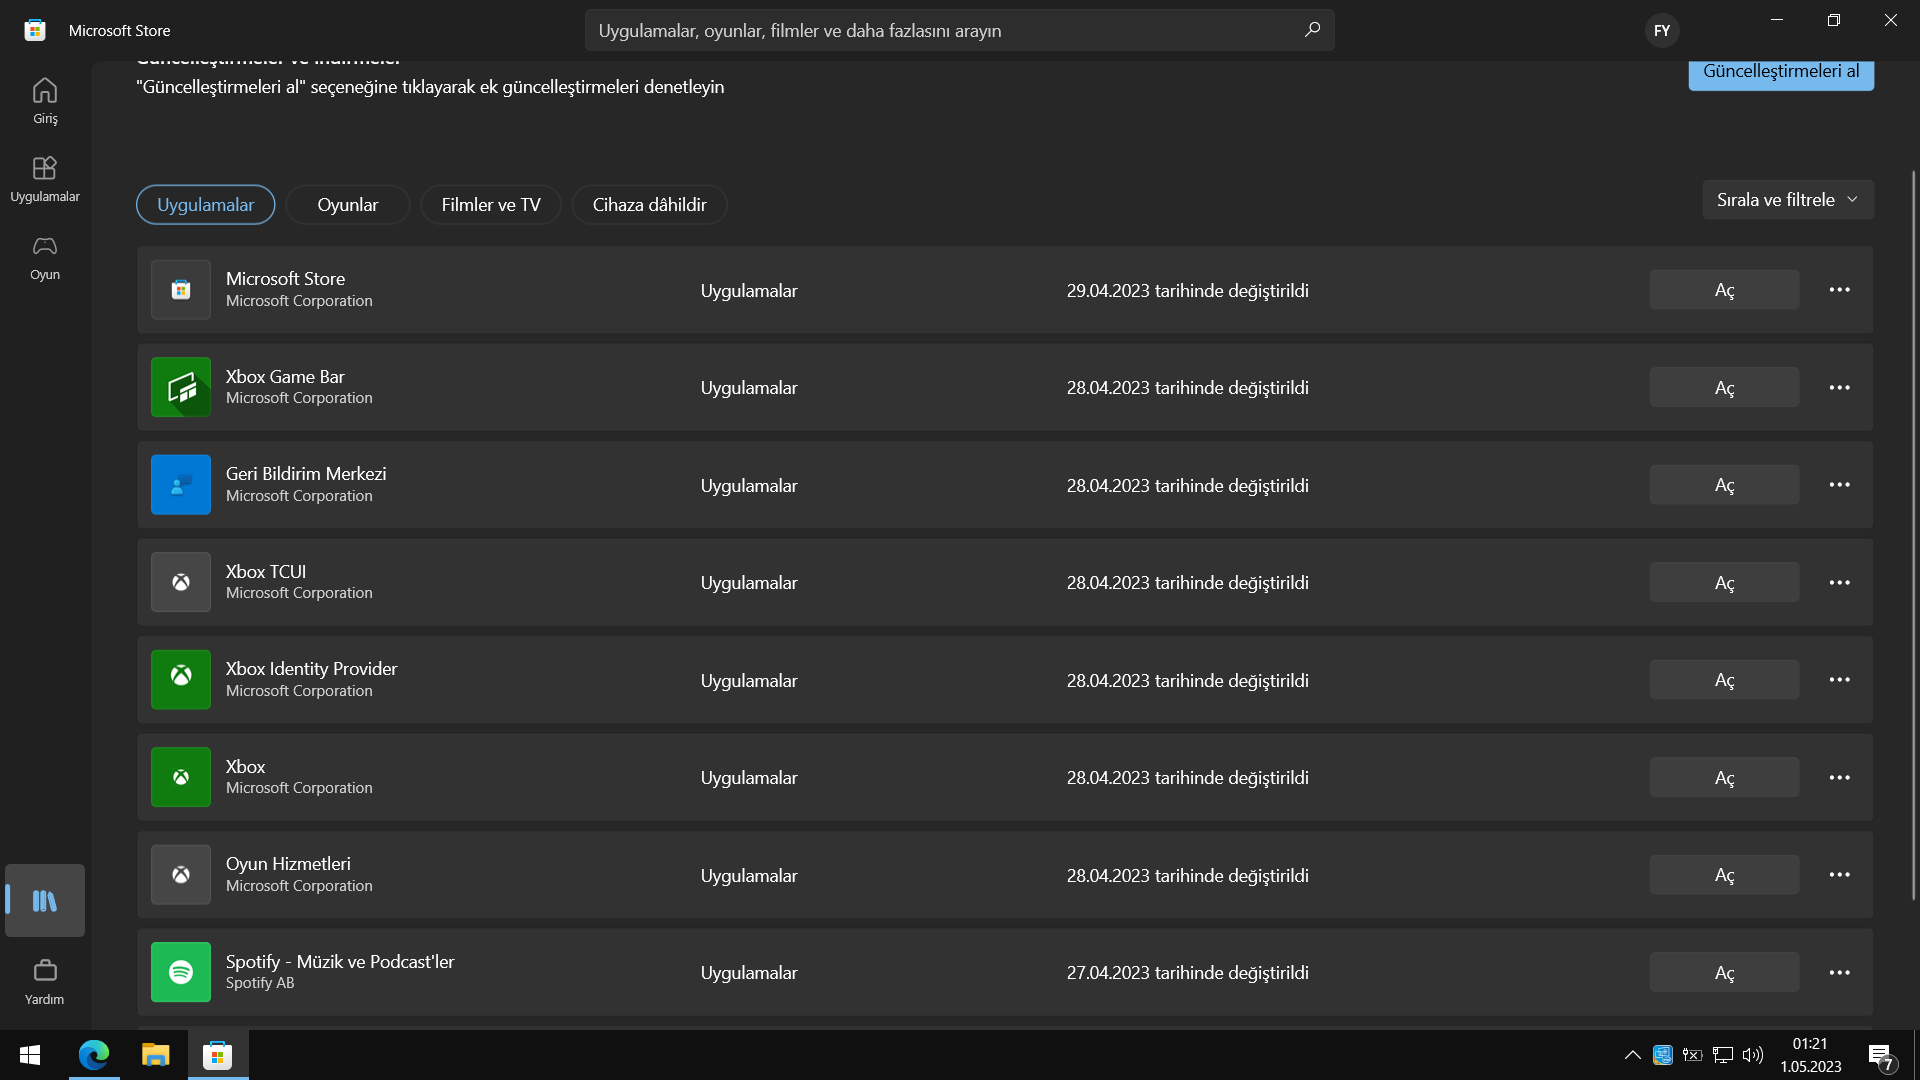The width and height of the screenshot is (1920, 1080).
Task: Focus the store search input field
Action: pyautogui.click(x=940, y=30)
